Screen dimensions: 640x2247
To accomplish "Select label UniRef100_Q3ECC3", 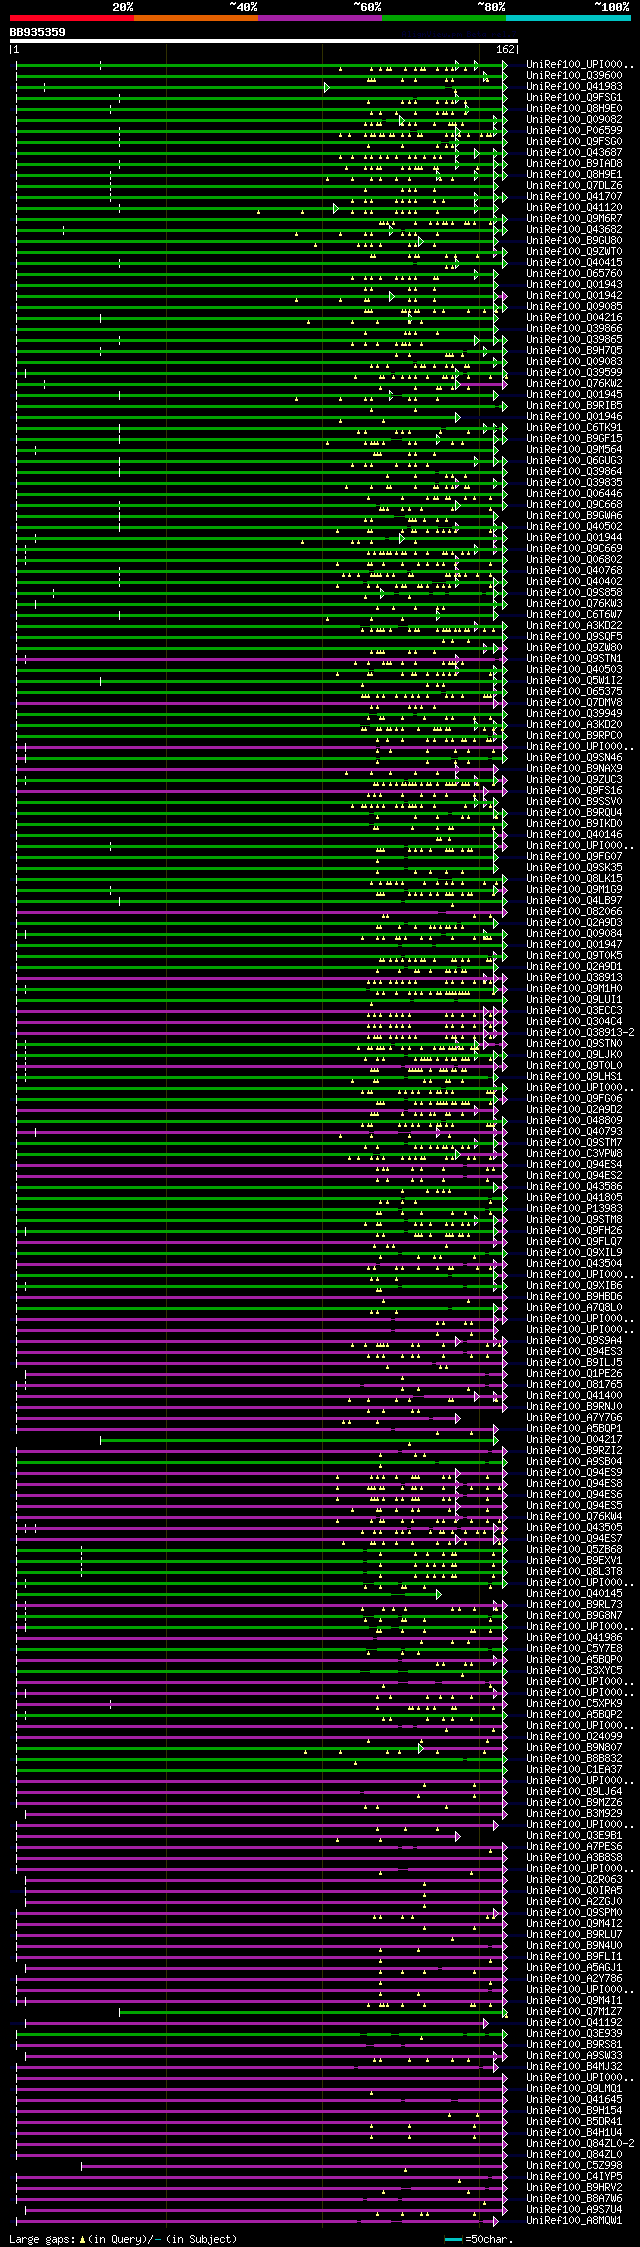I will [574, 1011].
